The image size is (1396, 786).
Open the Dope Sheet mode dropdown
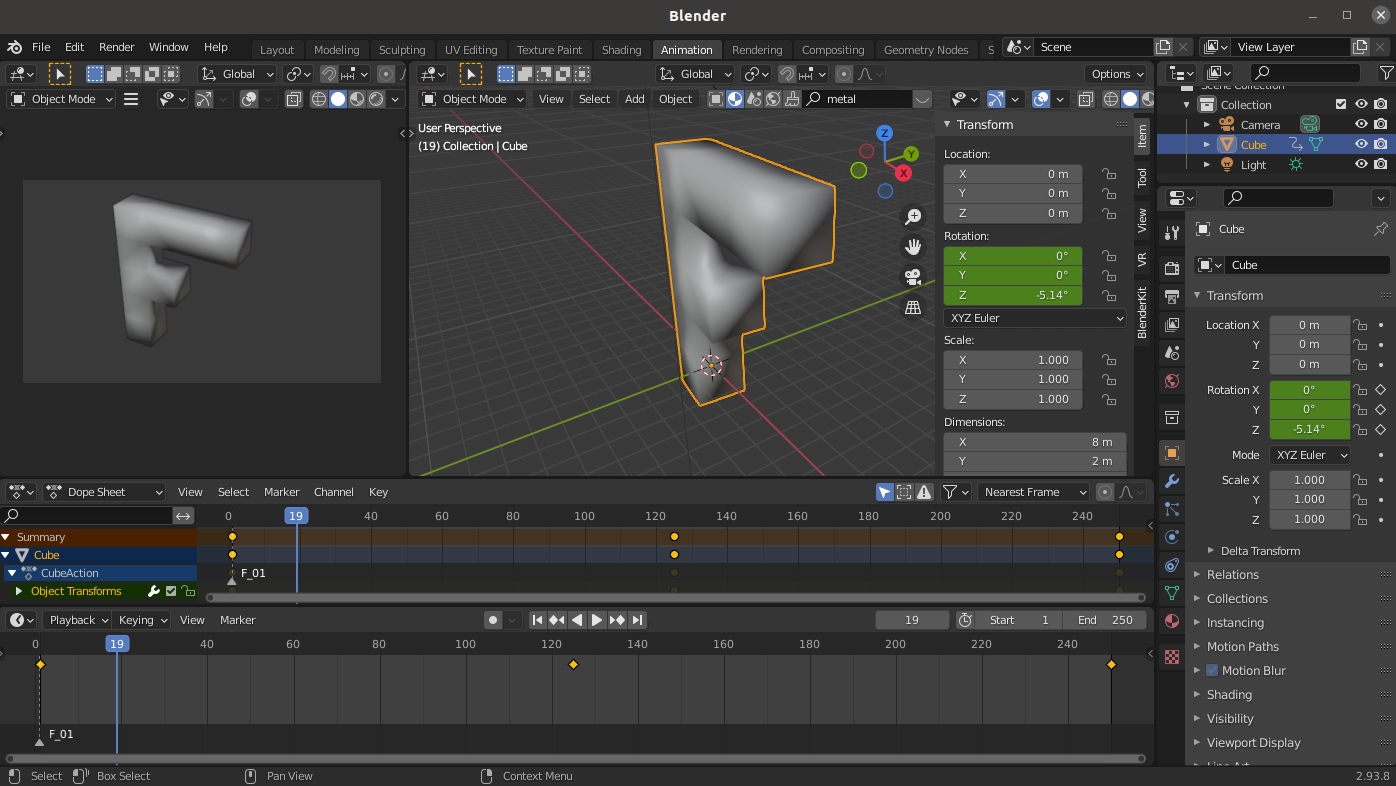104,492
